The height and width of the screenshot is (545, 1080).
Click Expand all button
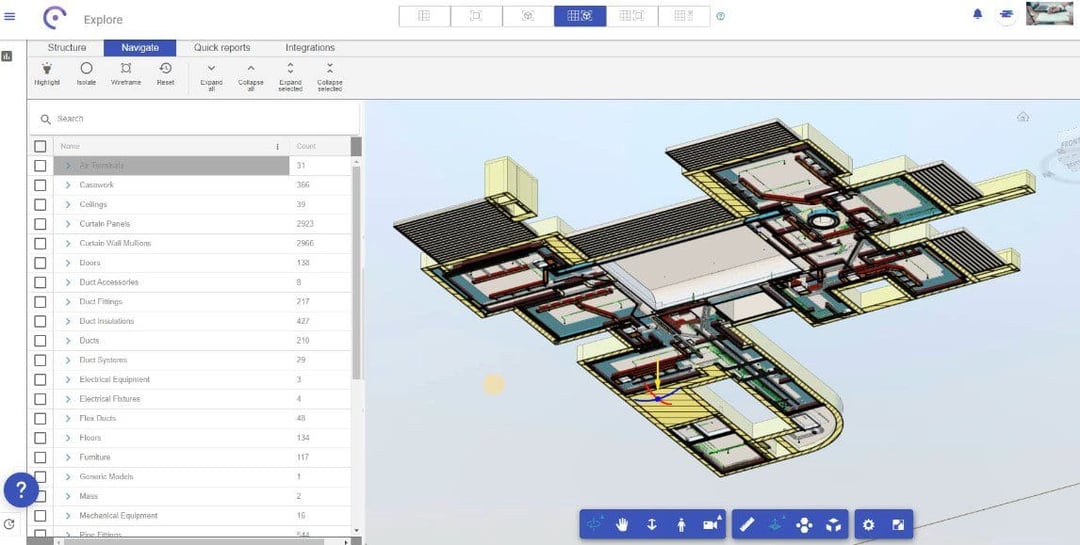[211, 76]
